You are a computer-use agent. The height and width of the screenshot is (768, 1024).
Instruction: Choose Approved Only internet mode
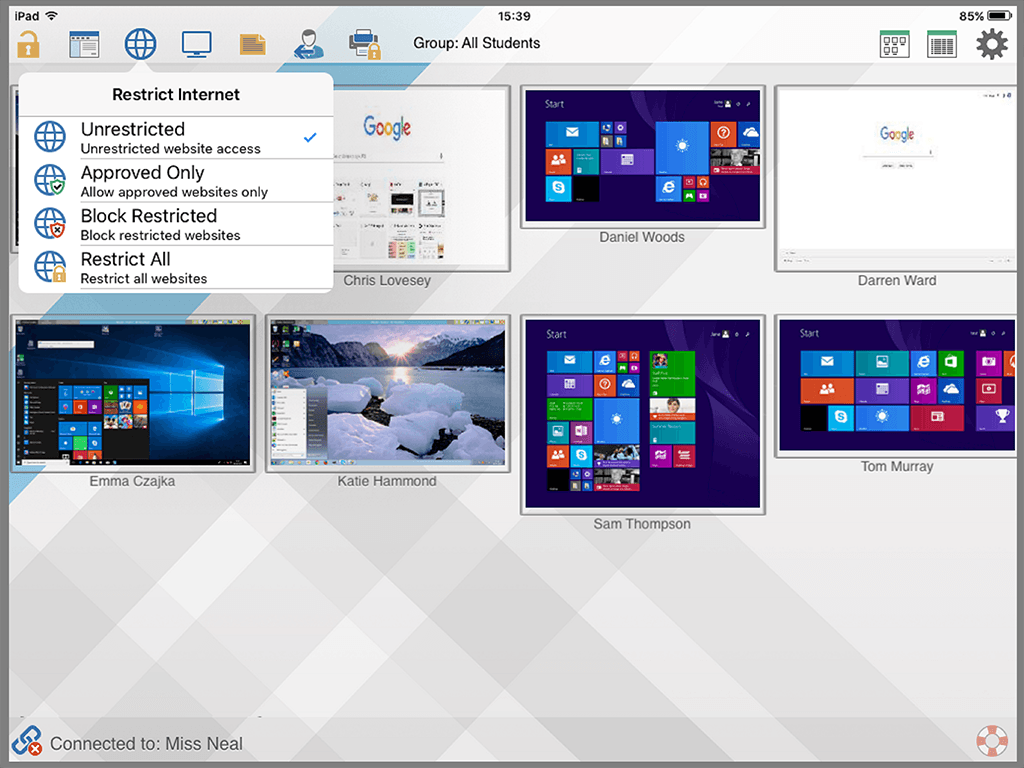pyautogui.click(x=176, y=181)
